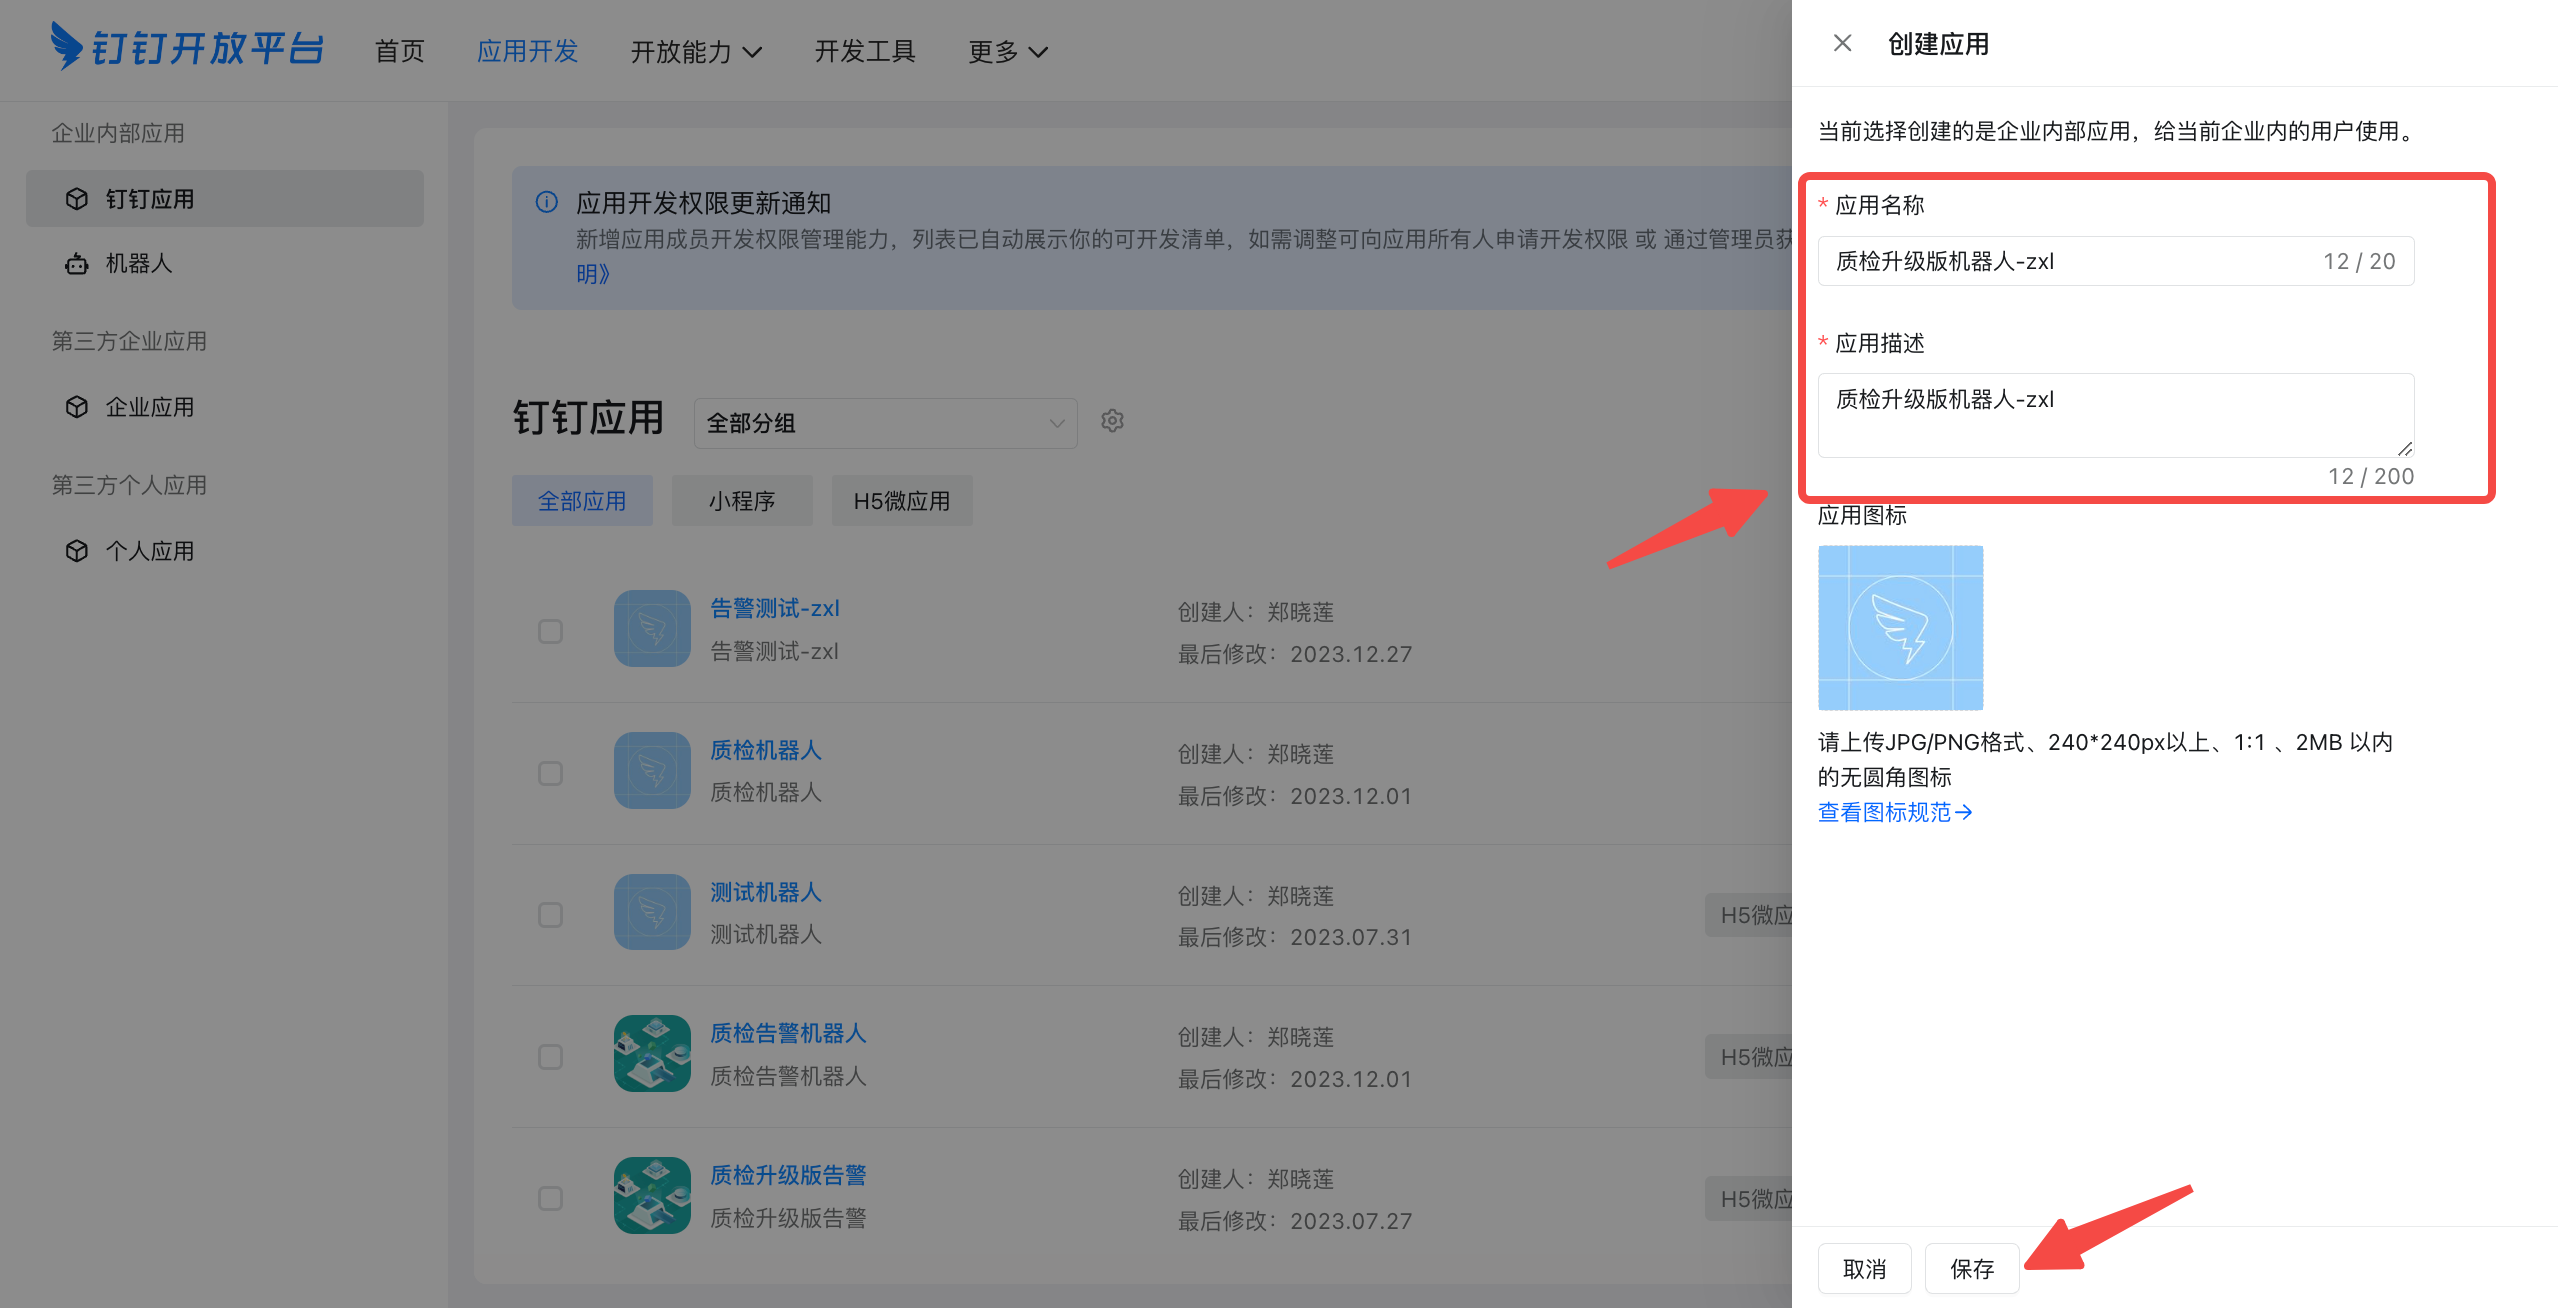Click the 钉钉应用 page heading
This screenshot has height=1308, width=2558.
589,418
